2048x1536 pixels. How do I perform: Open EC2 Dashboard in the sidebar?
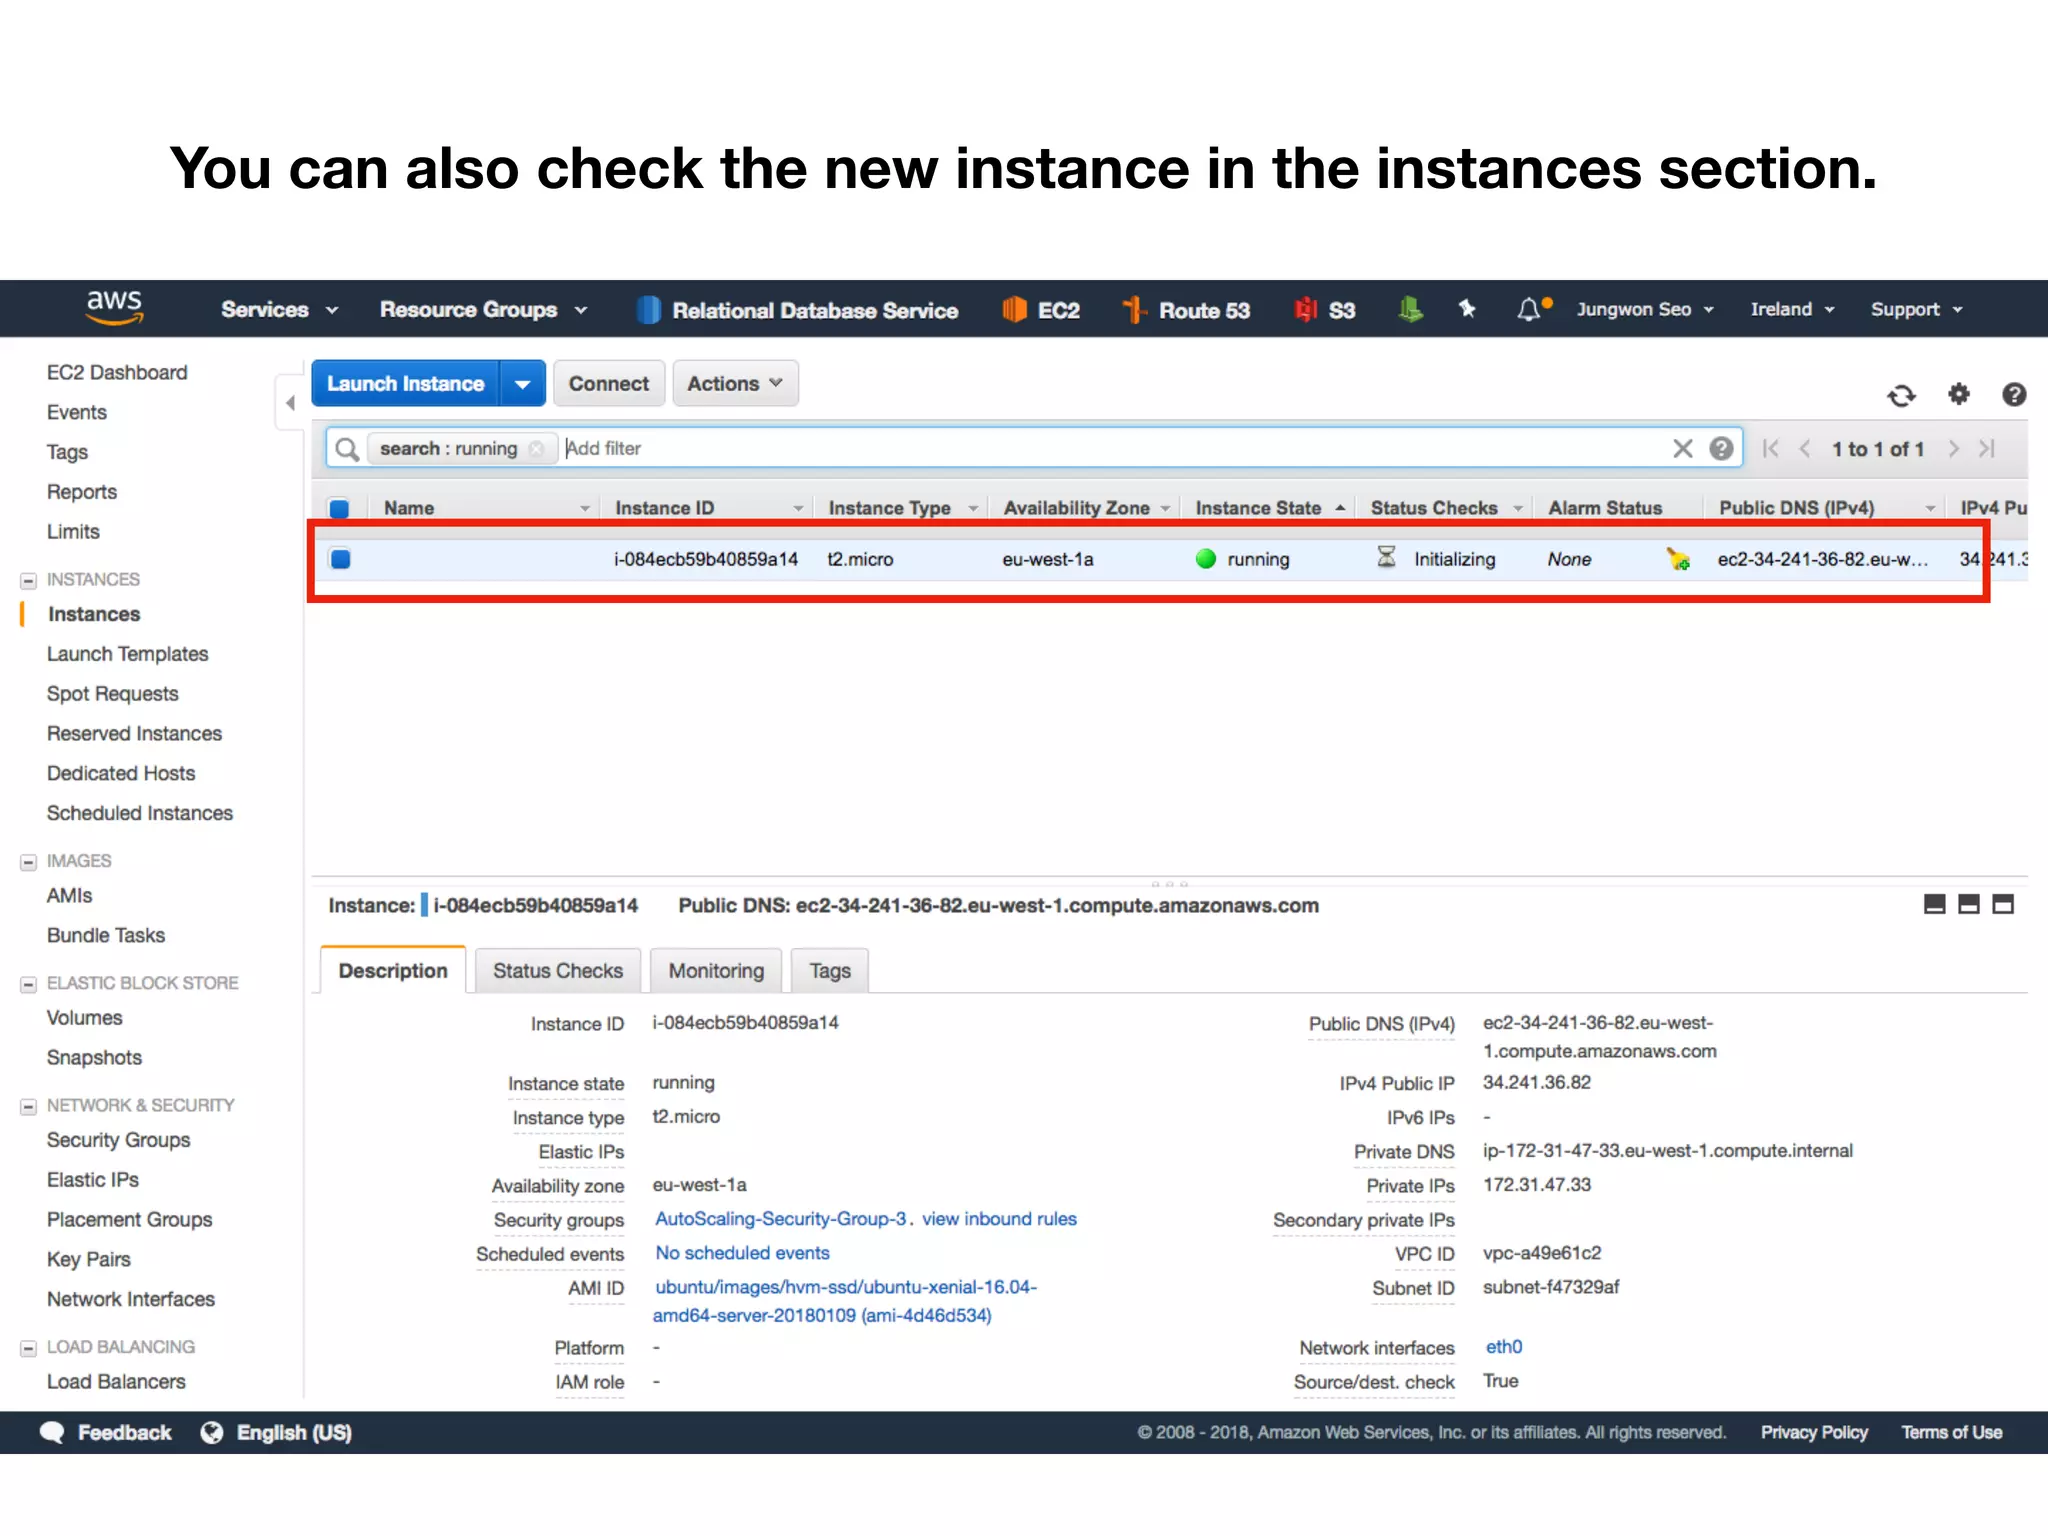117,373
